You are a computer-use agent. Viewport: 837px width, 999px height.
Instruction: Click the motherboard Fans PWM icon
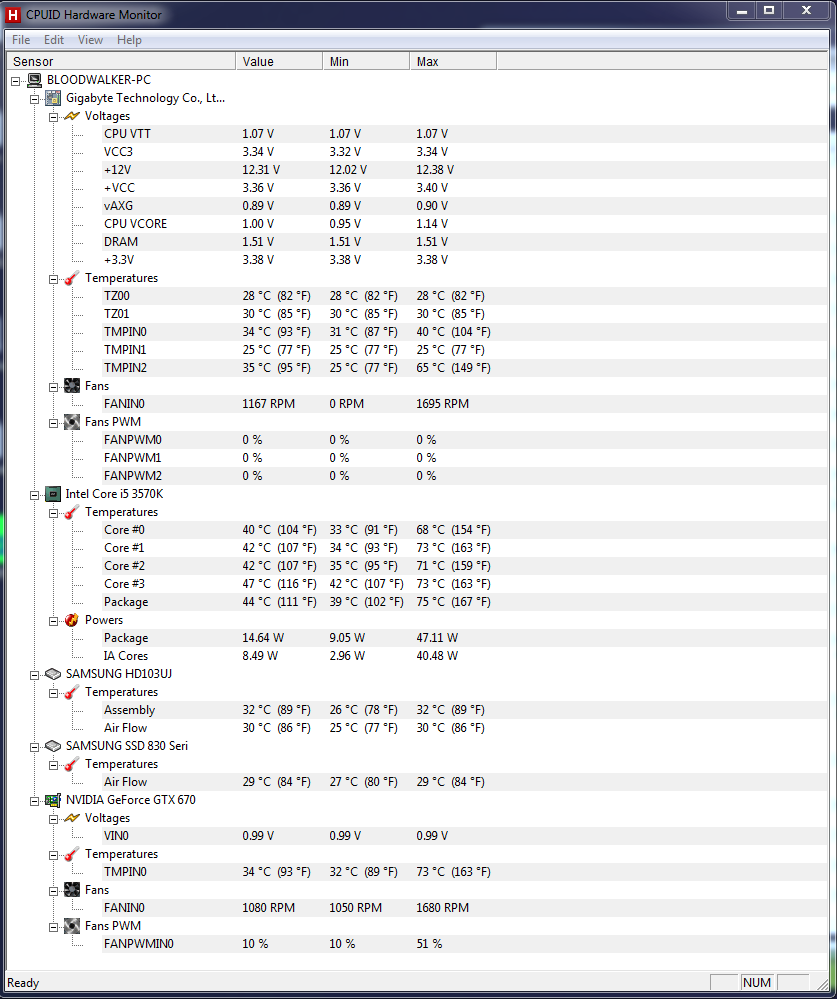pyautogui.click(x=72, y=422)
